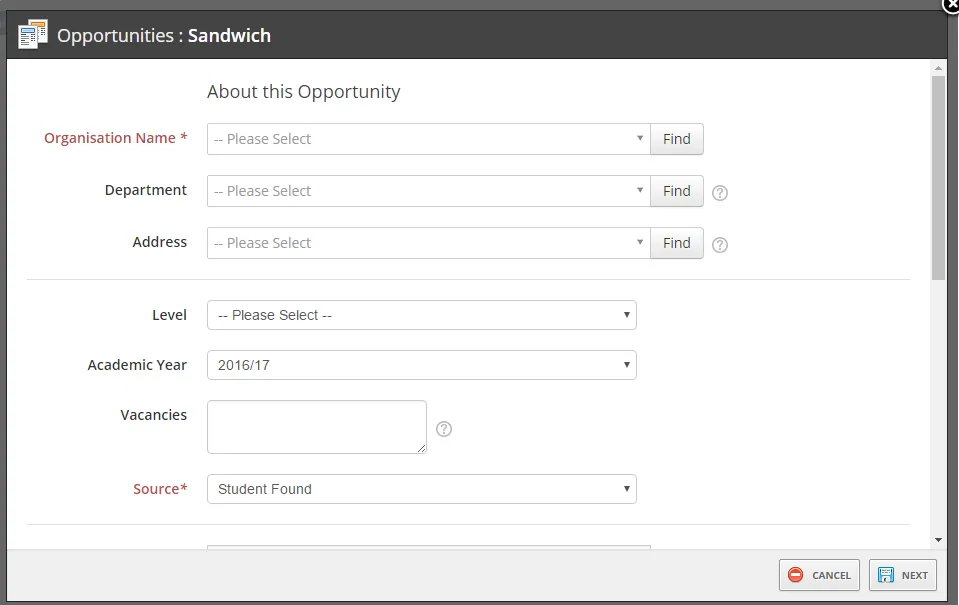Open the Address dropdown
Viewport: 959px width, 605px height.
click(x=428, y=243)
